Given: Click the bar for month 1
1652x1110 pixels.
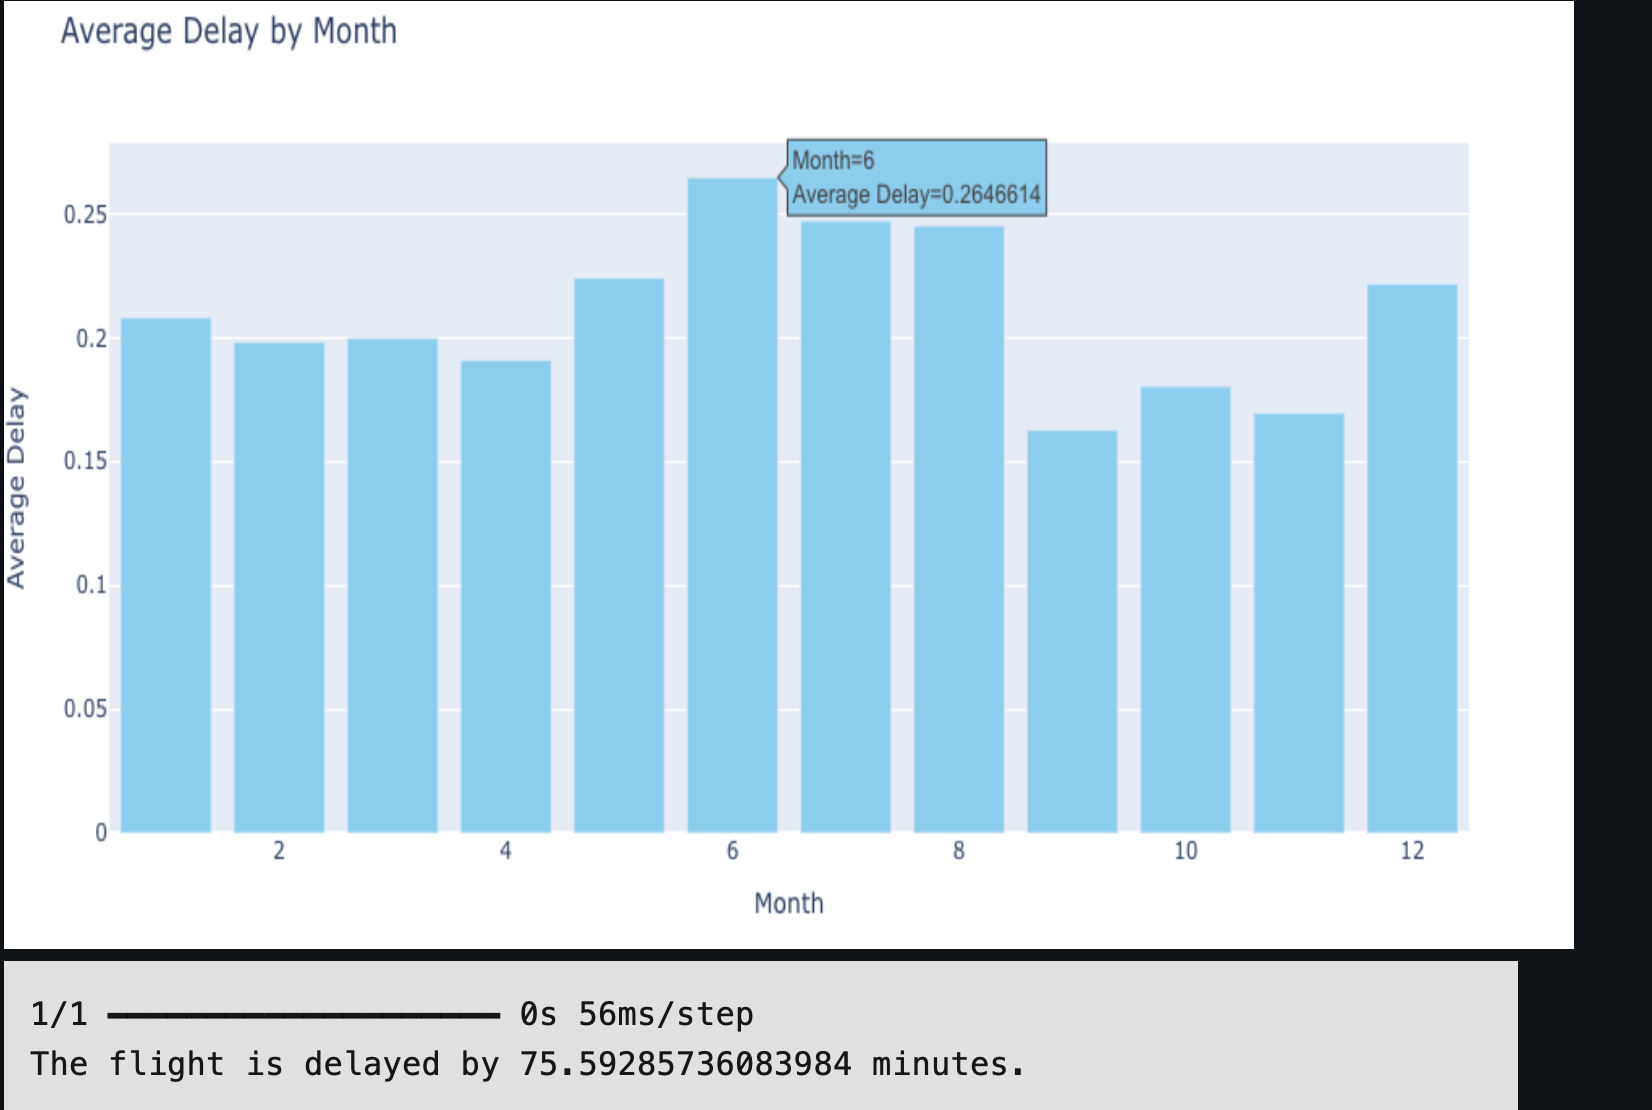Looking at the screenshot, I should pyautogui.click(x=166, y=575).
